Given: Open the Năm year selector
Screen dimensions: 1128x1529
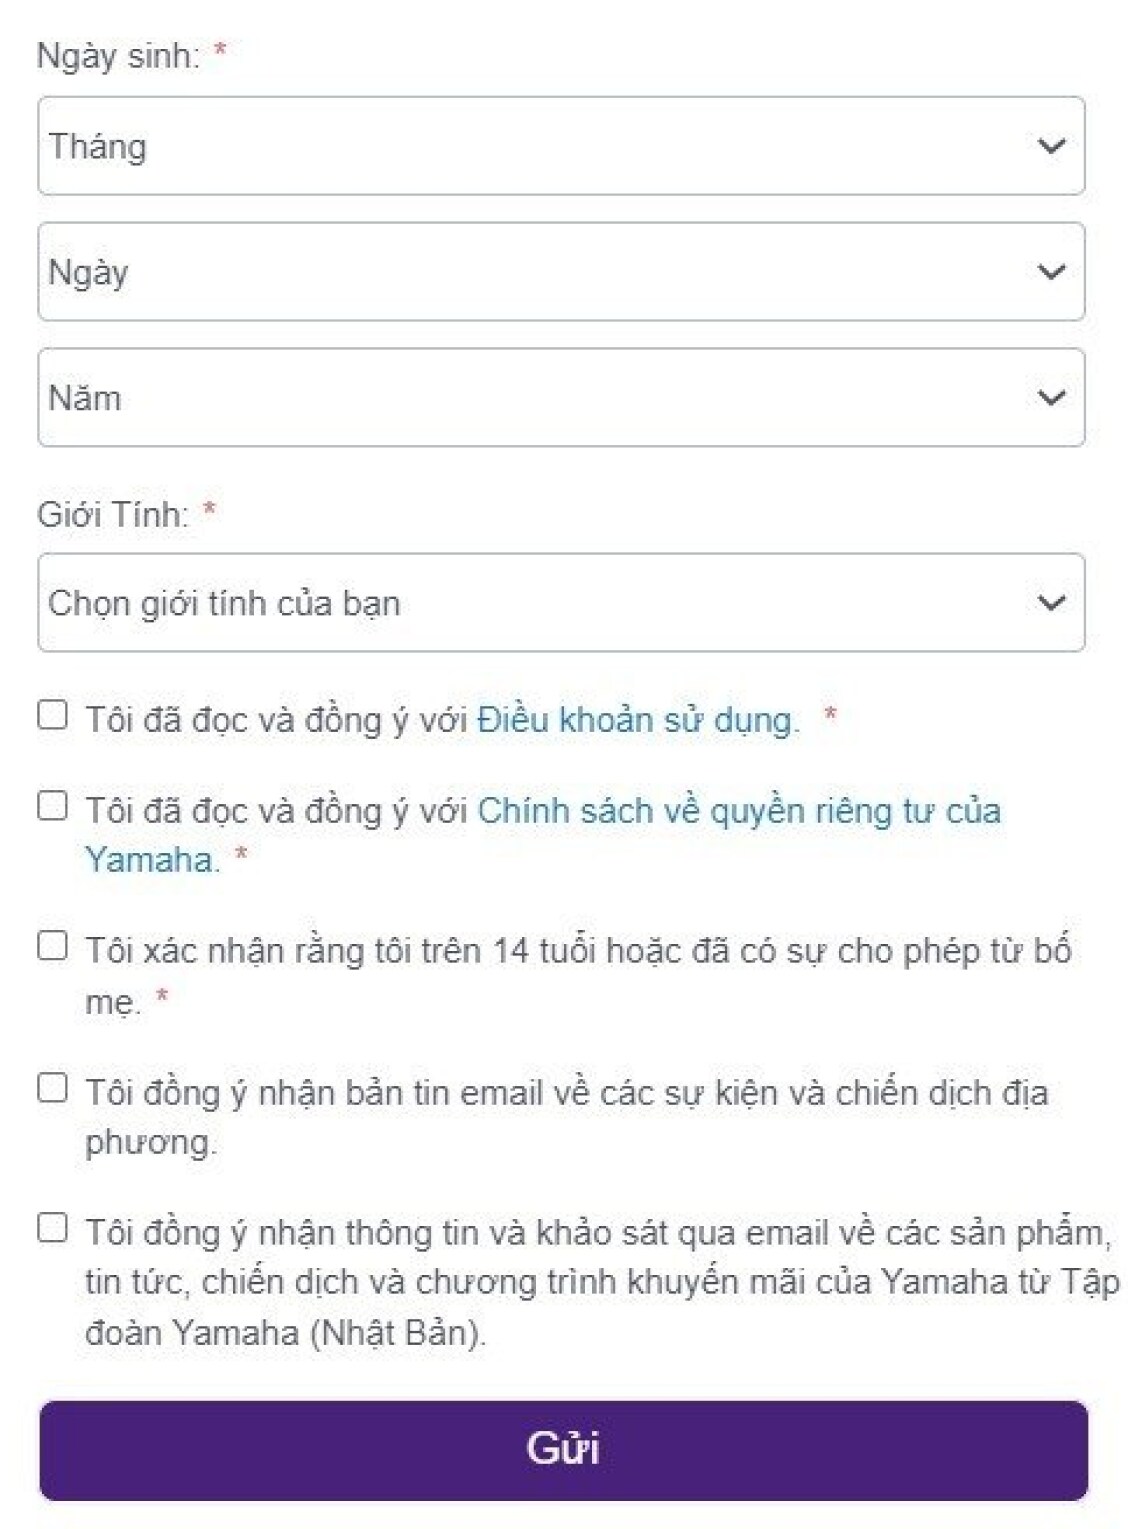Looking at the screenshot, I should pyautogui.click(x=540, y=398).
